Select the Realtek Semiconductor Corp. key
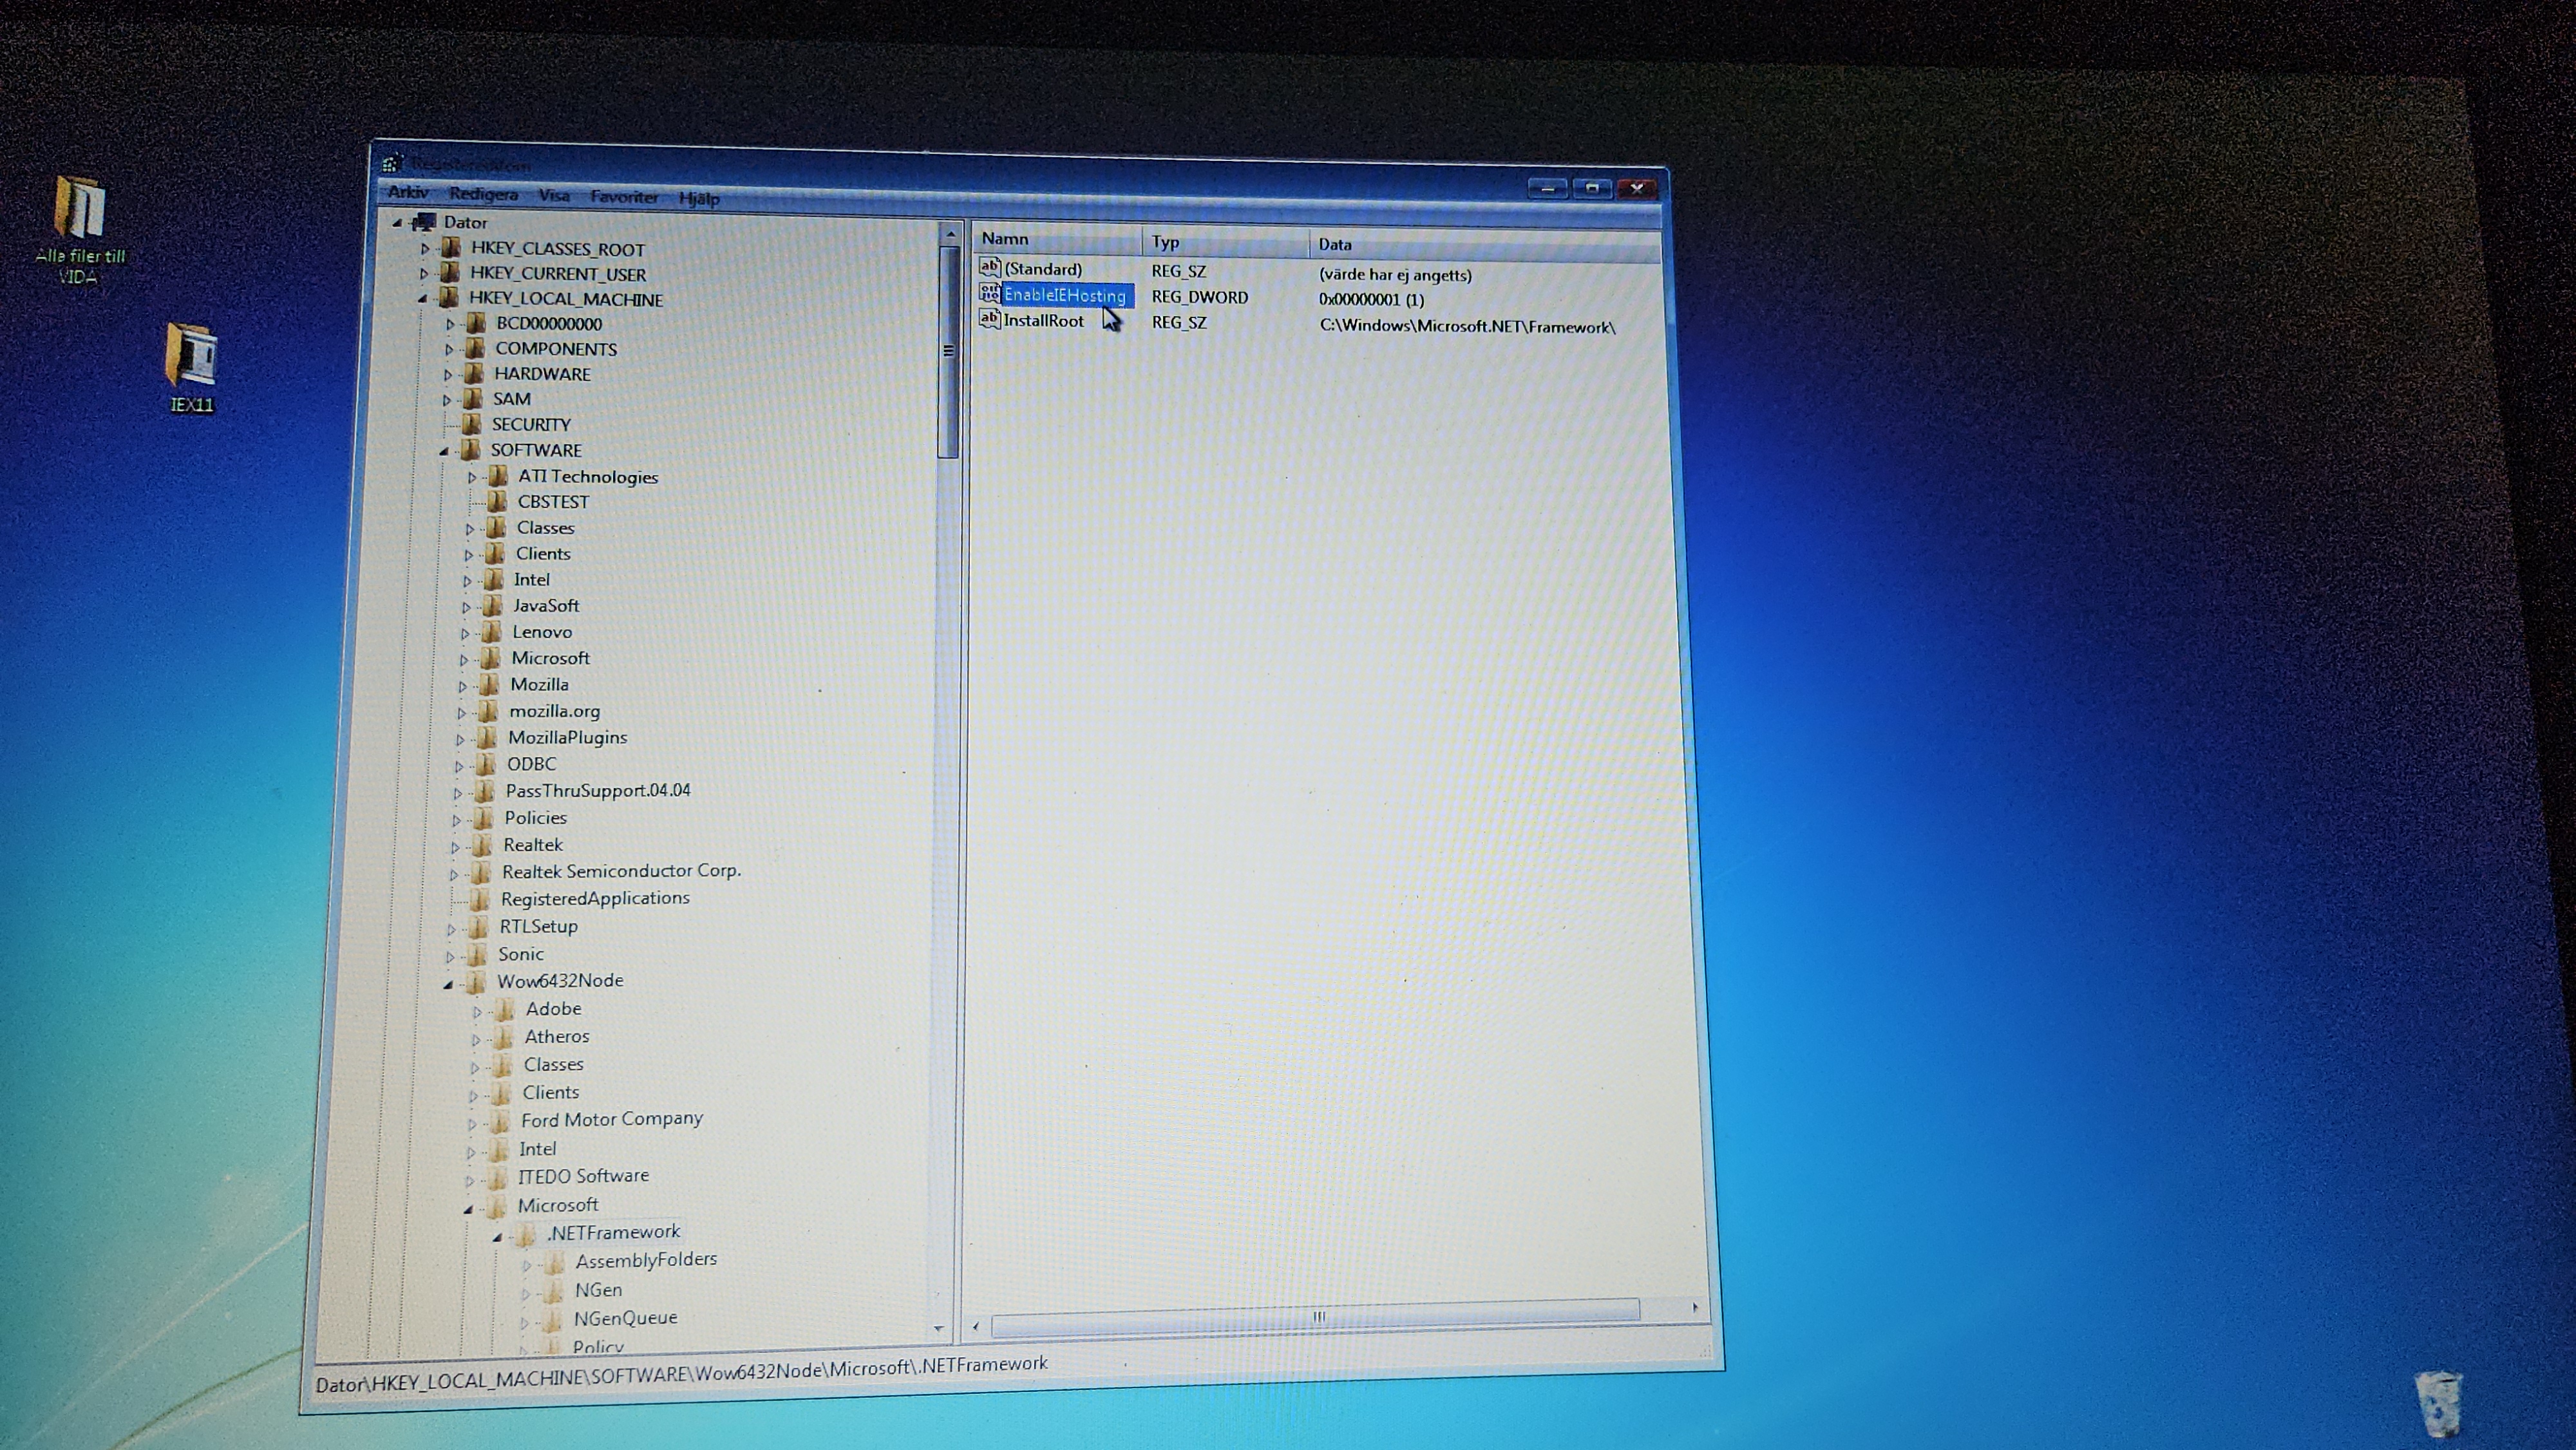This screenshot has height=1450, width=2576. [x=621, y=871]
